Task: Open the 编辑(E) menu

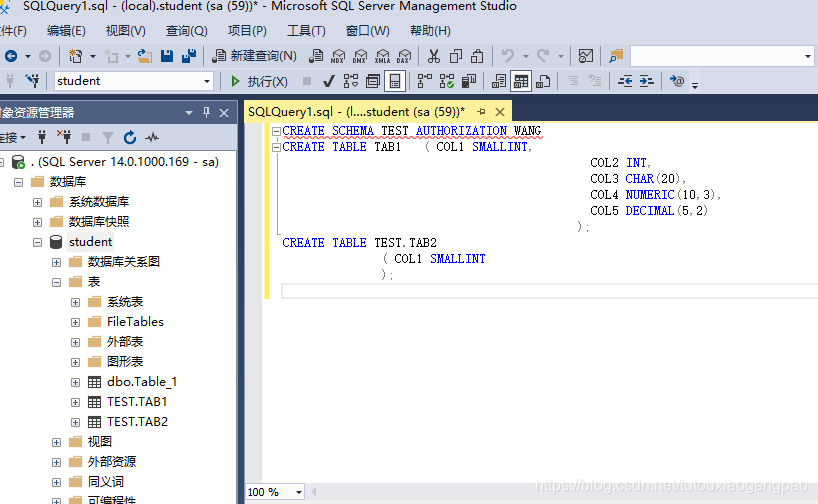Action: pyautogui.click(x=66, y=31)
